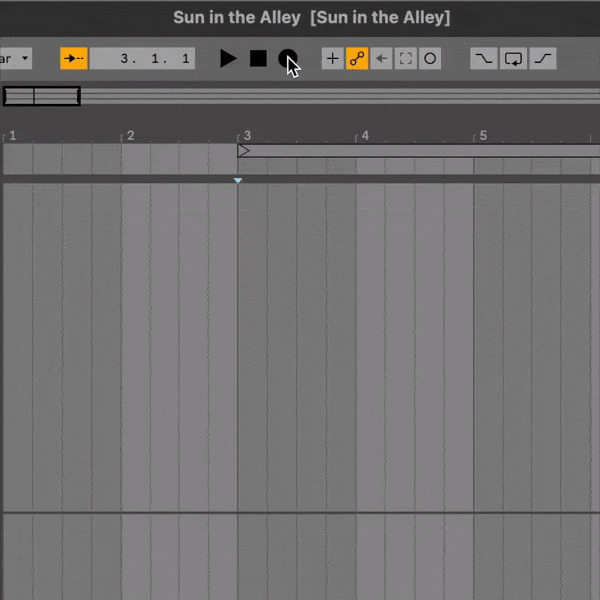Enable MIDI Arrangement Overdub plus button
The width and height of the screenshot is (600, 600).
333,59
